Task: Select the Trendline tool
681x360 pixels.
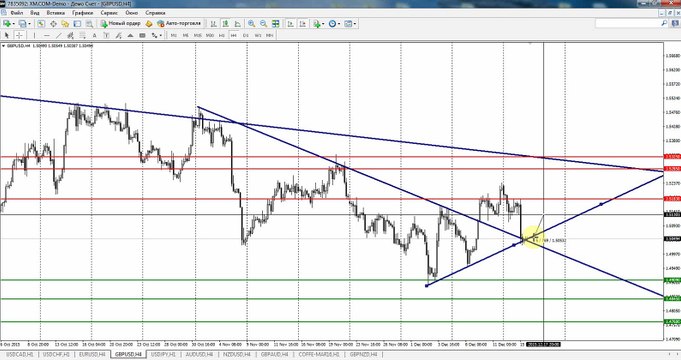Action: (x=59, y=35)
